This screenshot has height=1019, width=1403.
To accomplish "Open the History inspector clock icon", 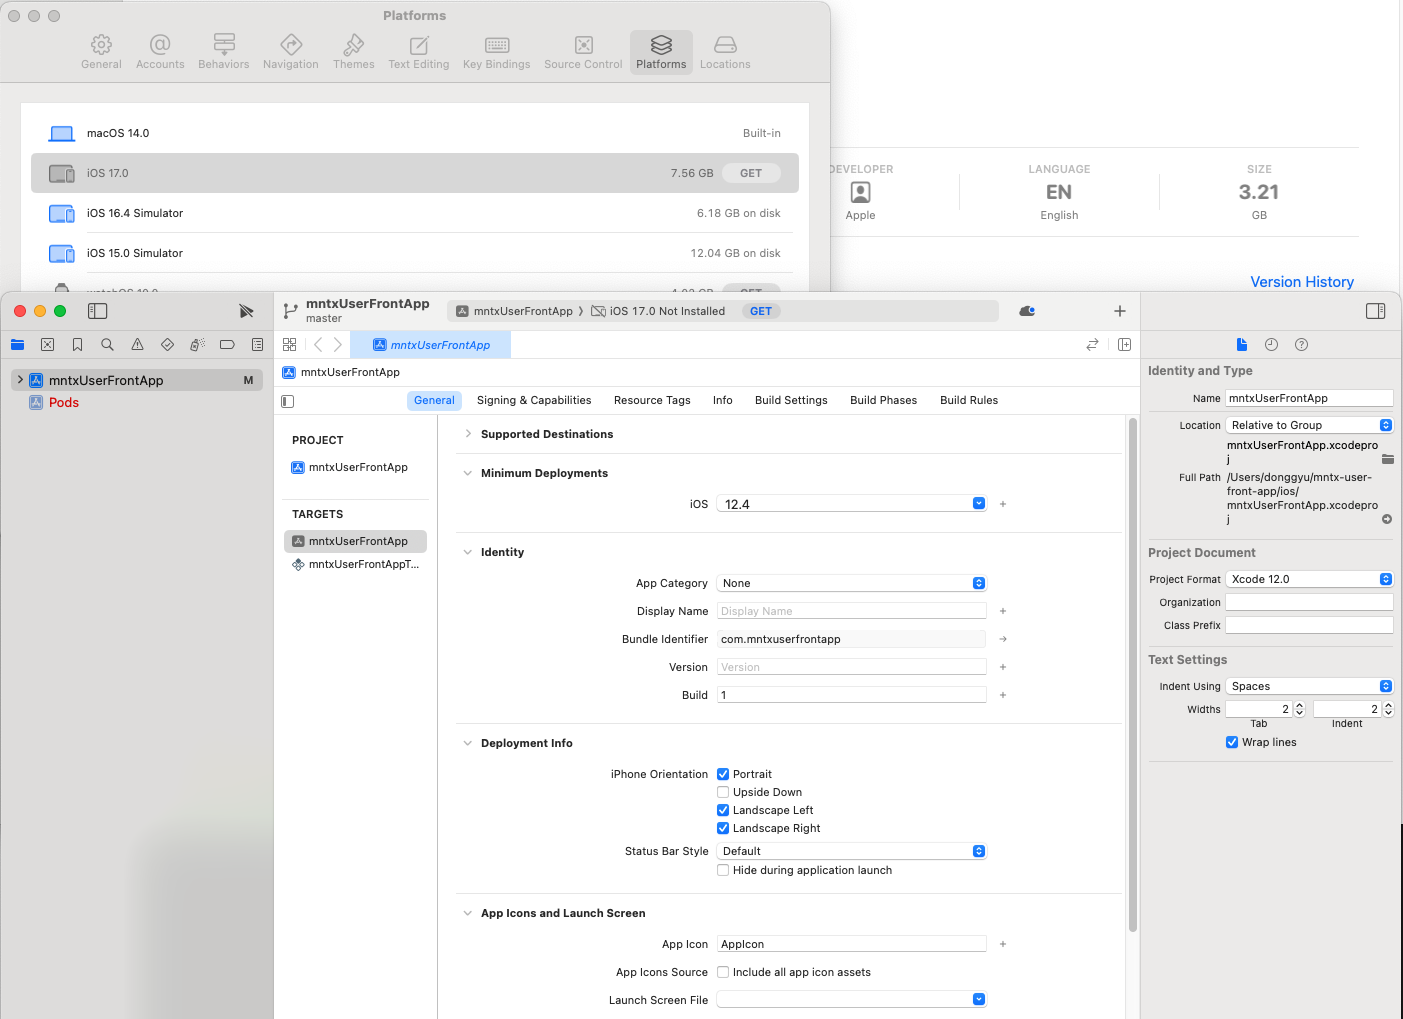I will click(x=1271, y=345).
